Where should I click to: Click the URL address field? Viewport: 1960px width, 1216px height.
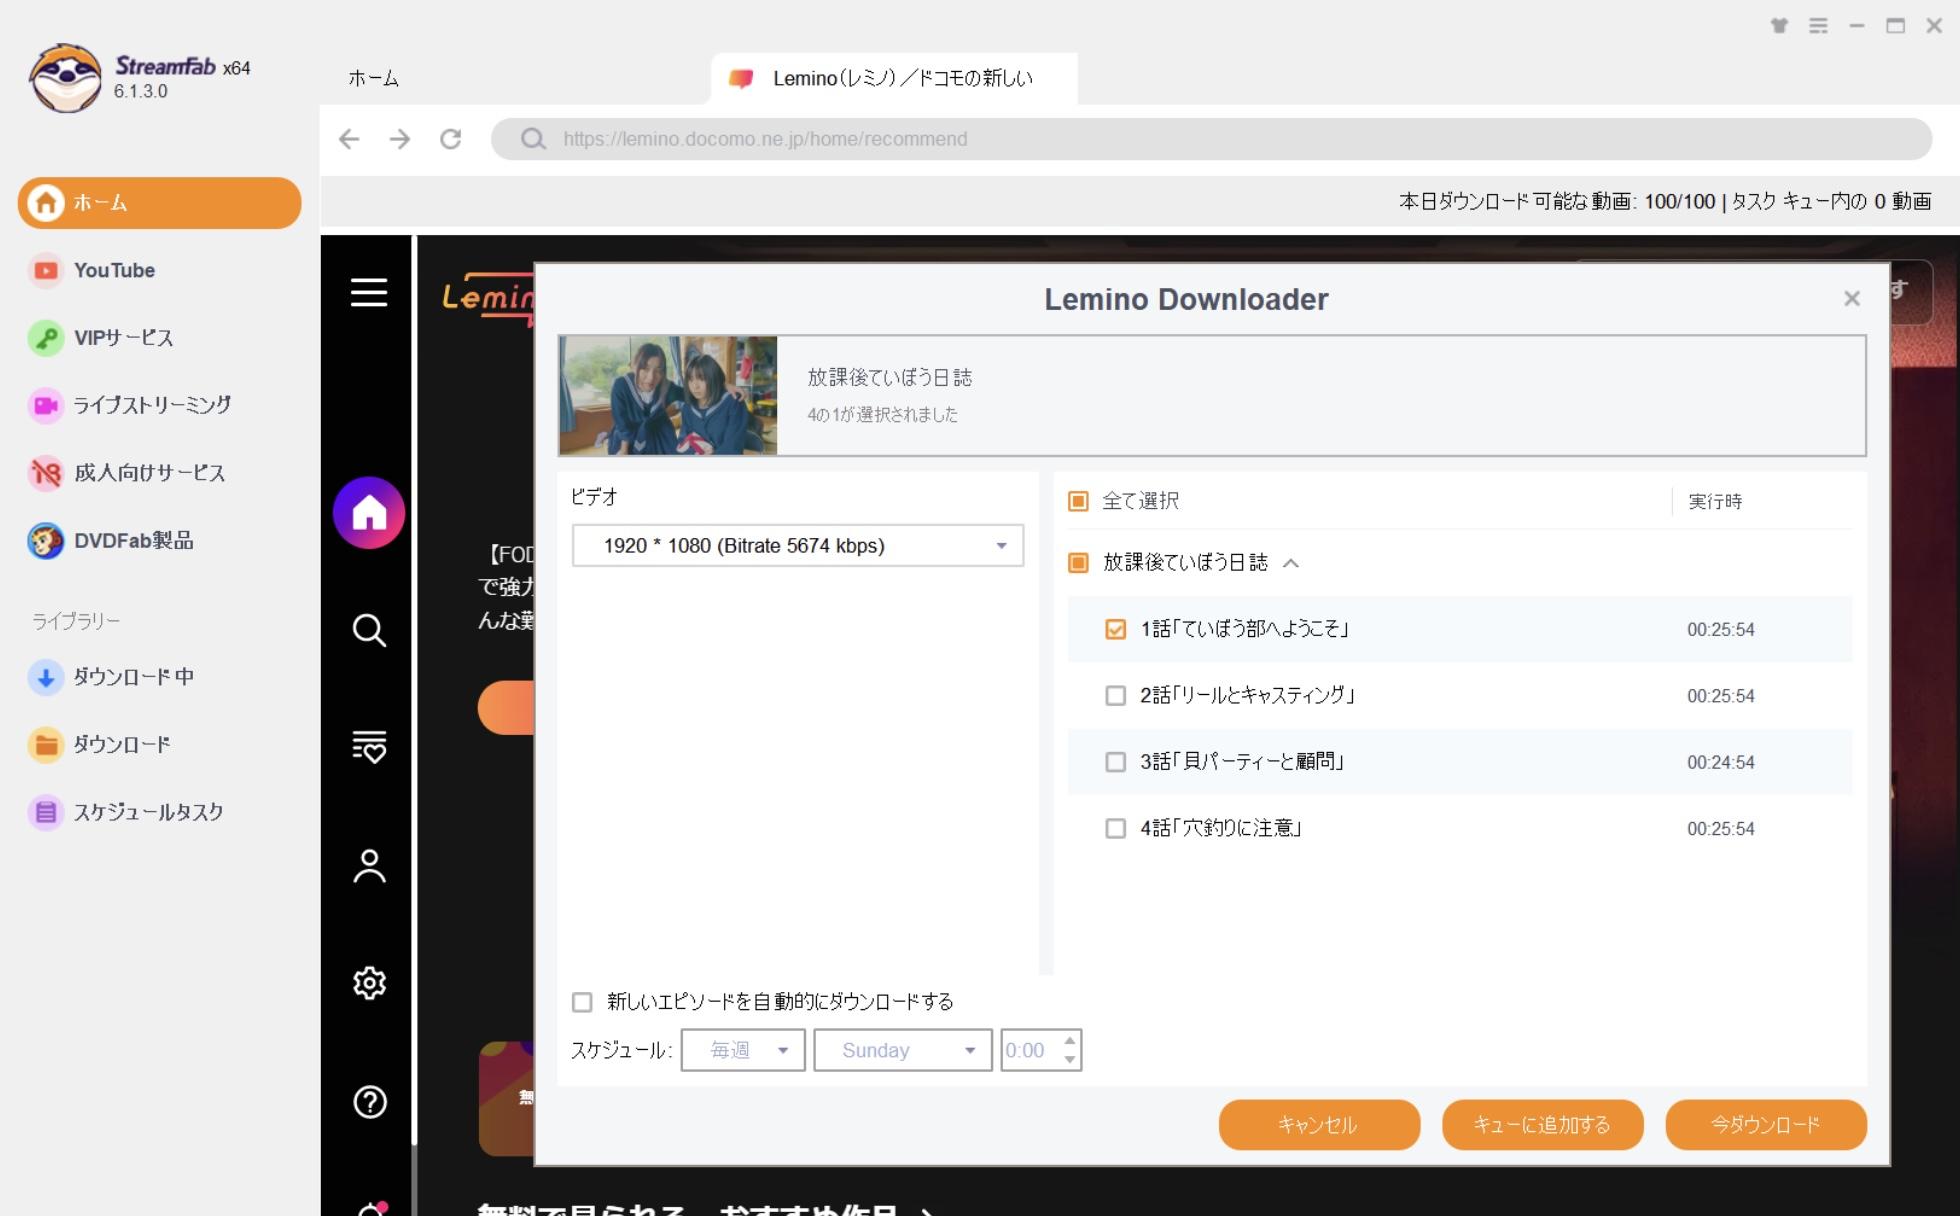pyautogui.click(x=1211, y=139)
